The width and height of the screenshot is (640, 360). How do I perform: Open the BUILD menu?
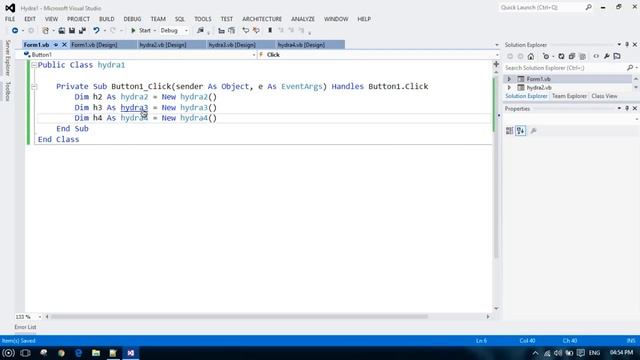tap(107, 19)
